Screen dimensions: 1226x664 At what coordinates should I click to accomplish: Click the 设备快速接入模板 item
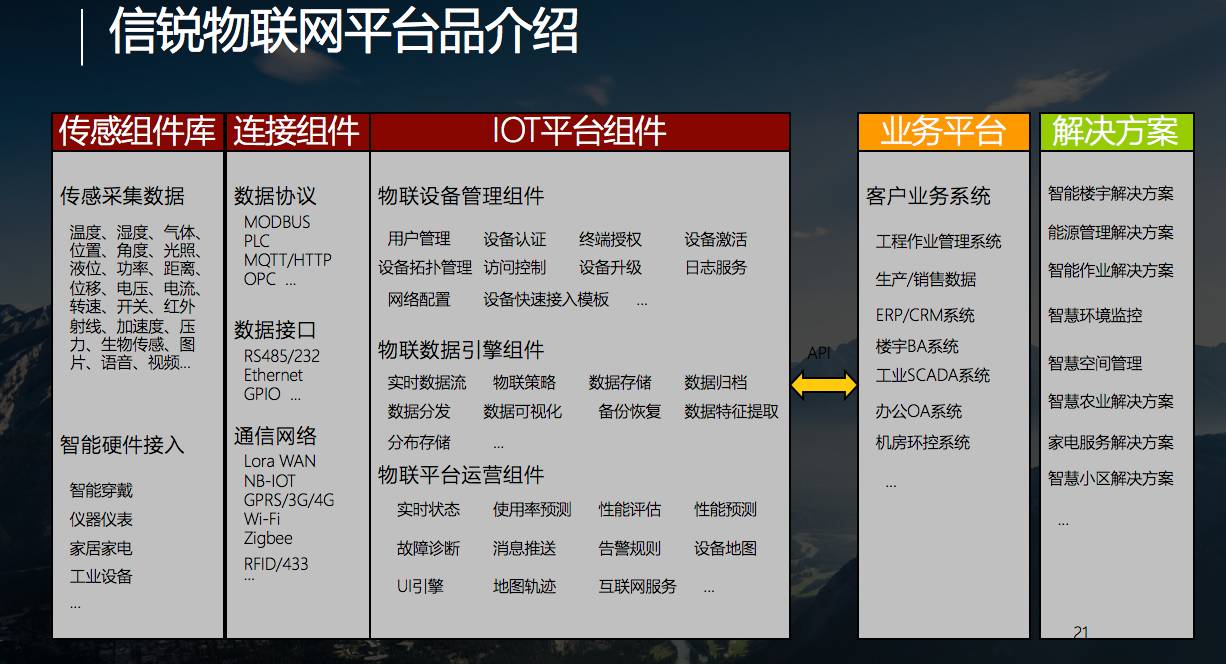(x=546, y=299)
